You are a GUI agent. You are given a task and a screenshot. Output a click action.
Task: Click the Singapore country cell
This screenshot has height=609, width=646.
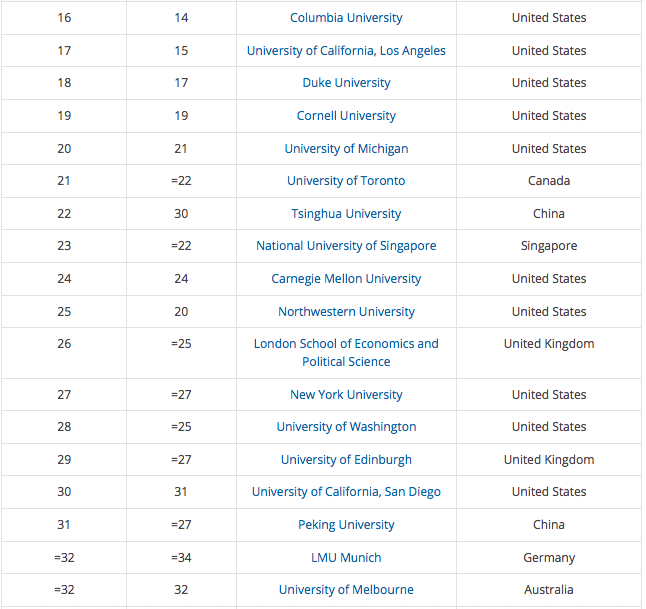pyautogui.click(x=549, y=246)
